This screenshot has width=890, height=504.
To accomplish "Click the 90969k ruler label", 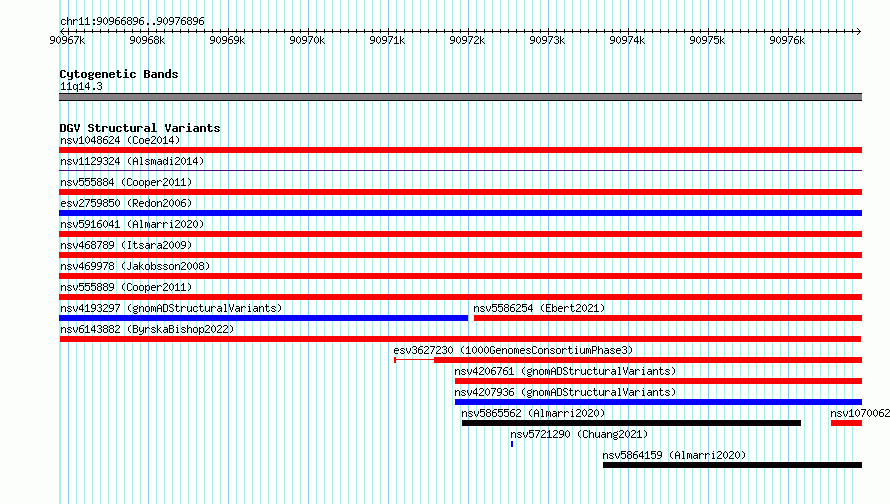I will click(x=227, y=40).
